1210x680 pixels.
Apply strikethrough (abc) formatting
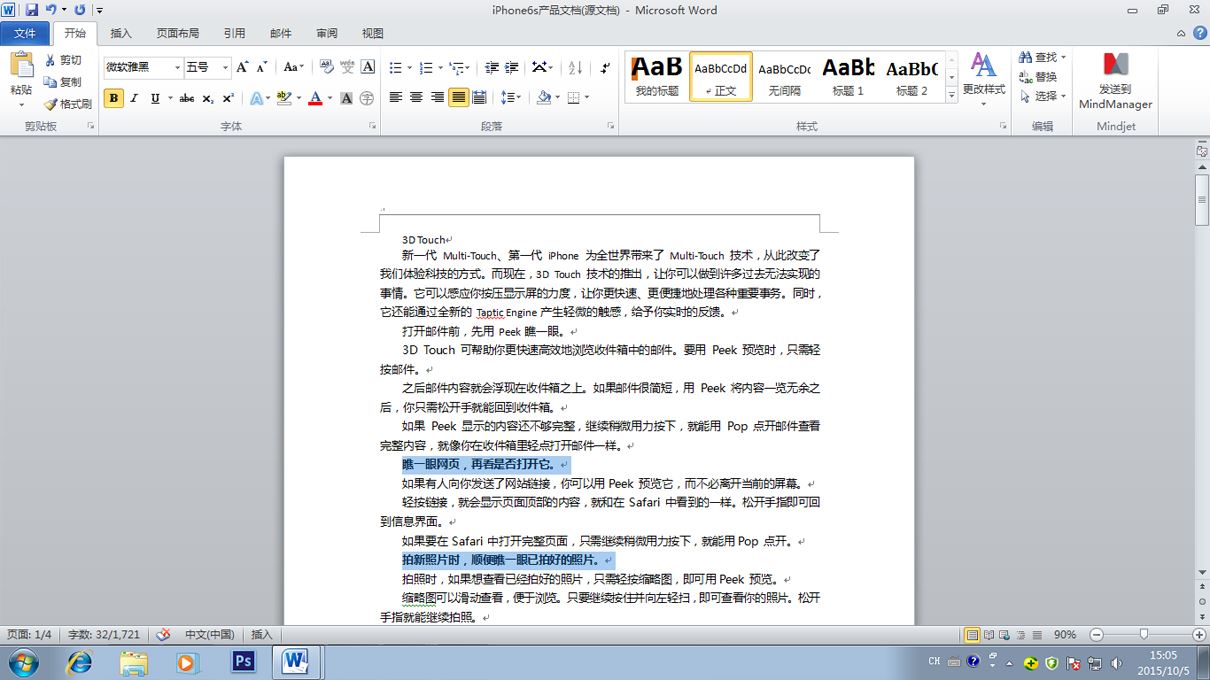(186, 98)
